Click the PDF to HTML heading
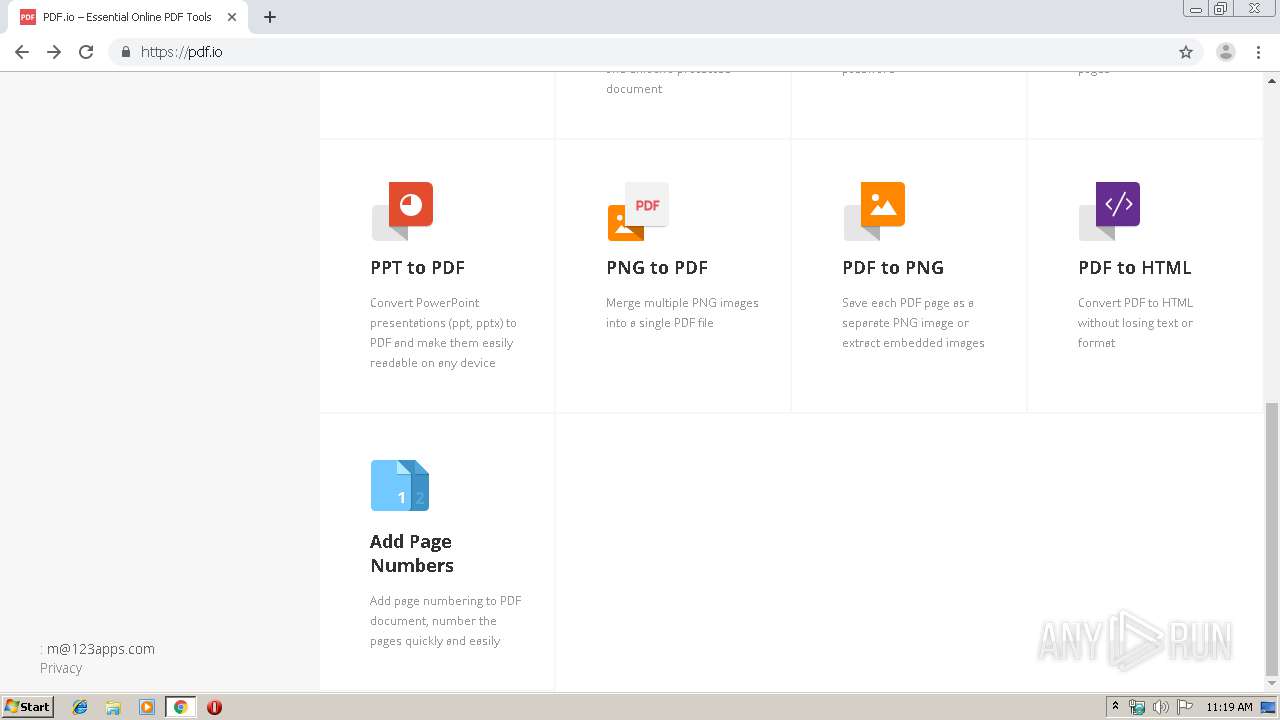1280x720 pixels. pyautogui.click(x=1135, y=267)
